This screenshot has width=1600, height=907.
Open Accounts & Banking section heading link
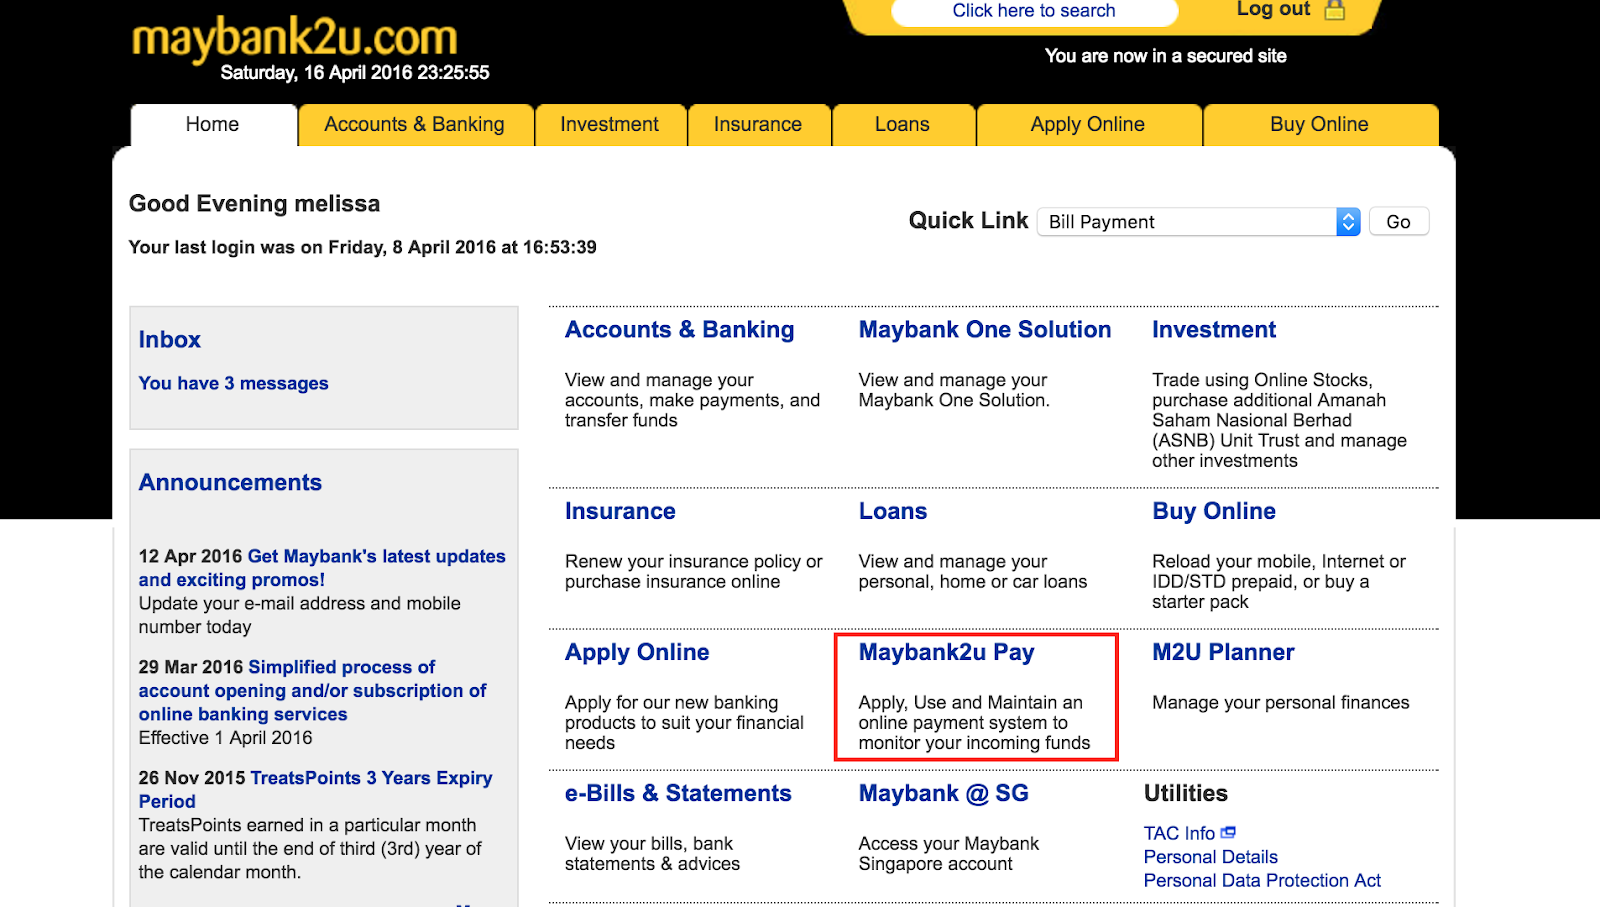(680, 330)
